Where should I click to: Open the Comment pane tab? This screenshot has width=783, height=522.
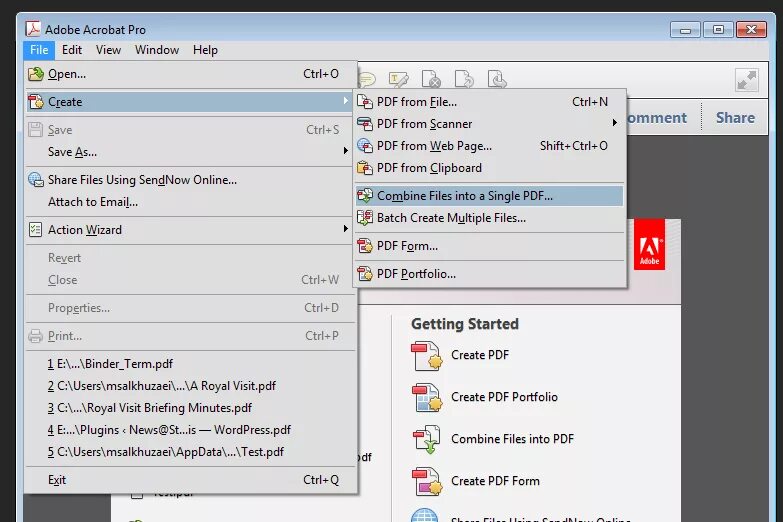(657, 117)
